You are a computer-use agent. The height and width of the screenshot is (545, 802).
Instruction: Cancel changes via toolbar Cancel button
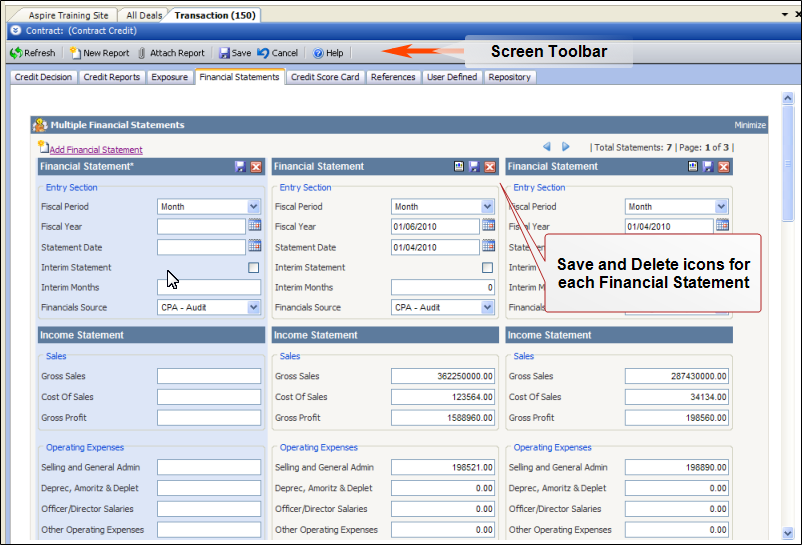[x=278, y=53]
